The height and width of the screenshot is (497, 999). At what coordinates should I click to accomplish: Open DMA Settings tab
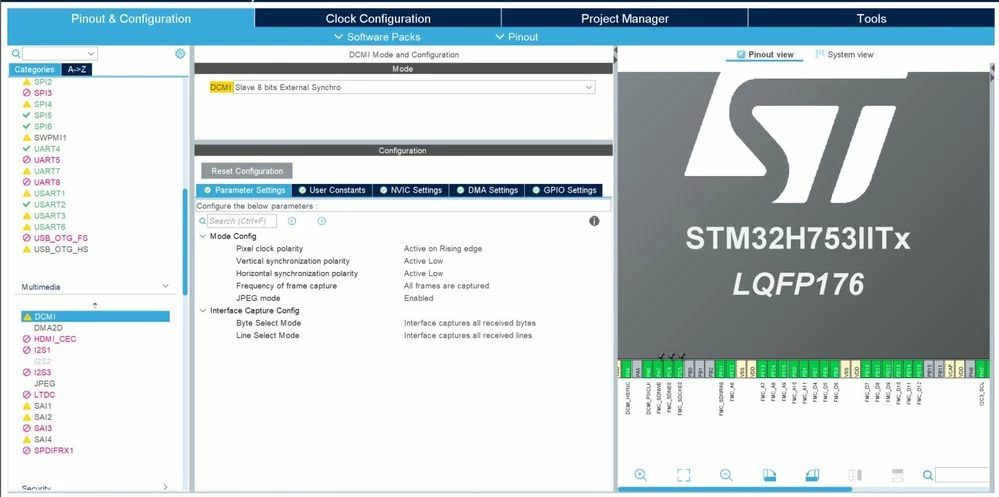[487, 190]
